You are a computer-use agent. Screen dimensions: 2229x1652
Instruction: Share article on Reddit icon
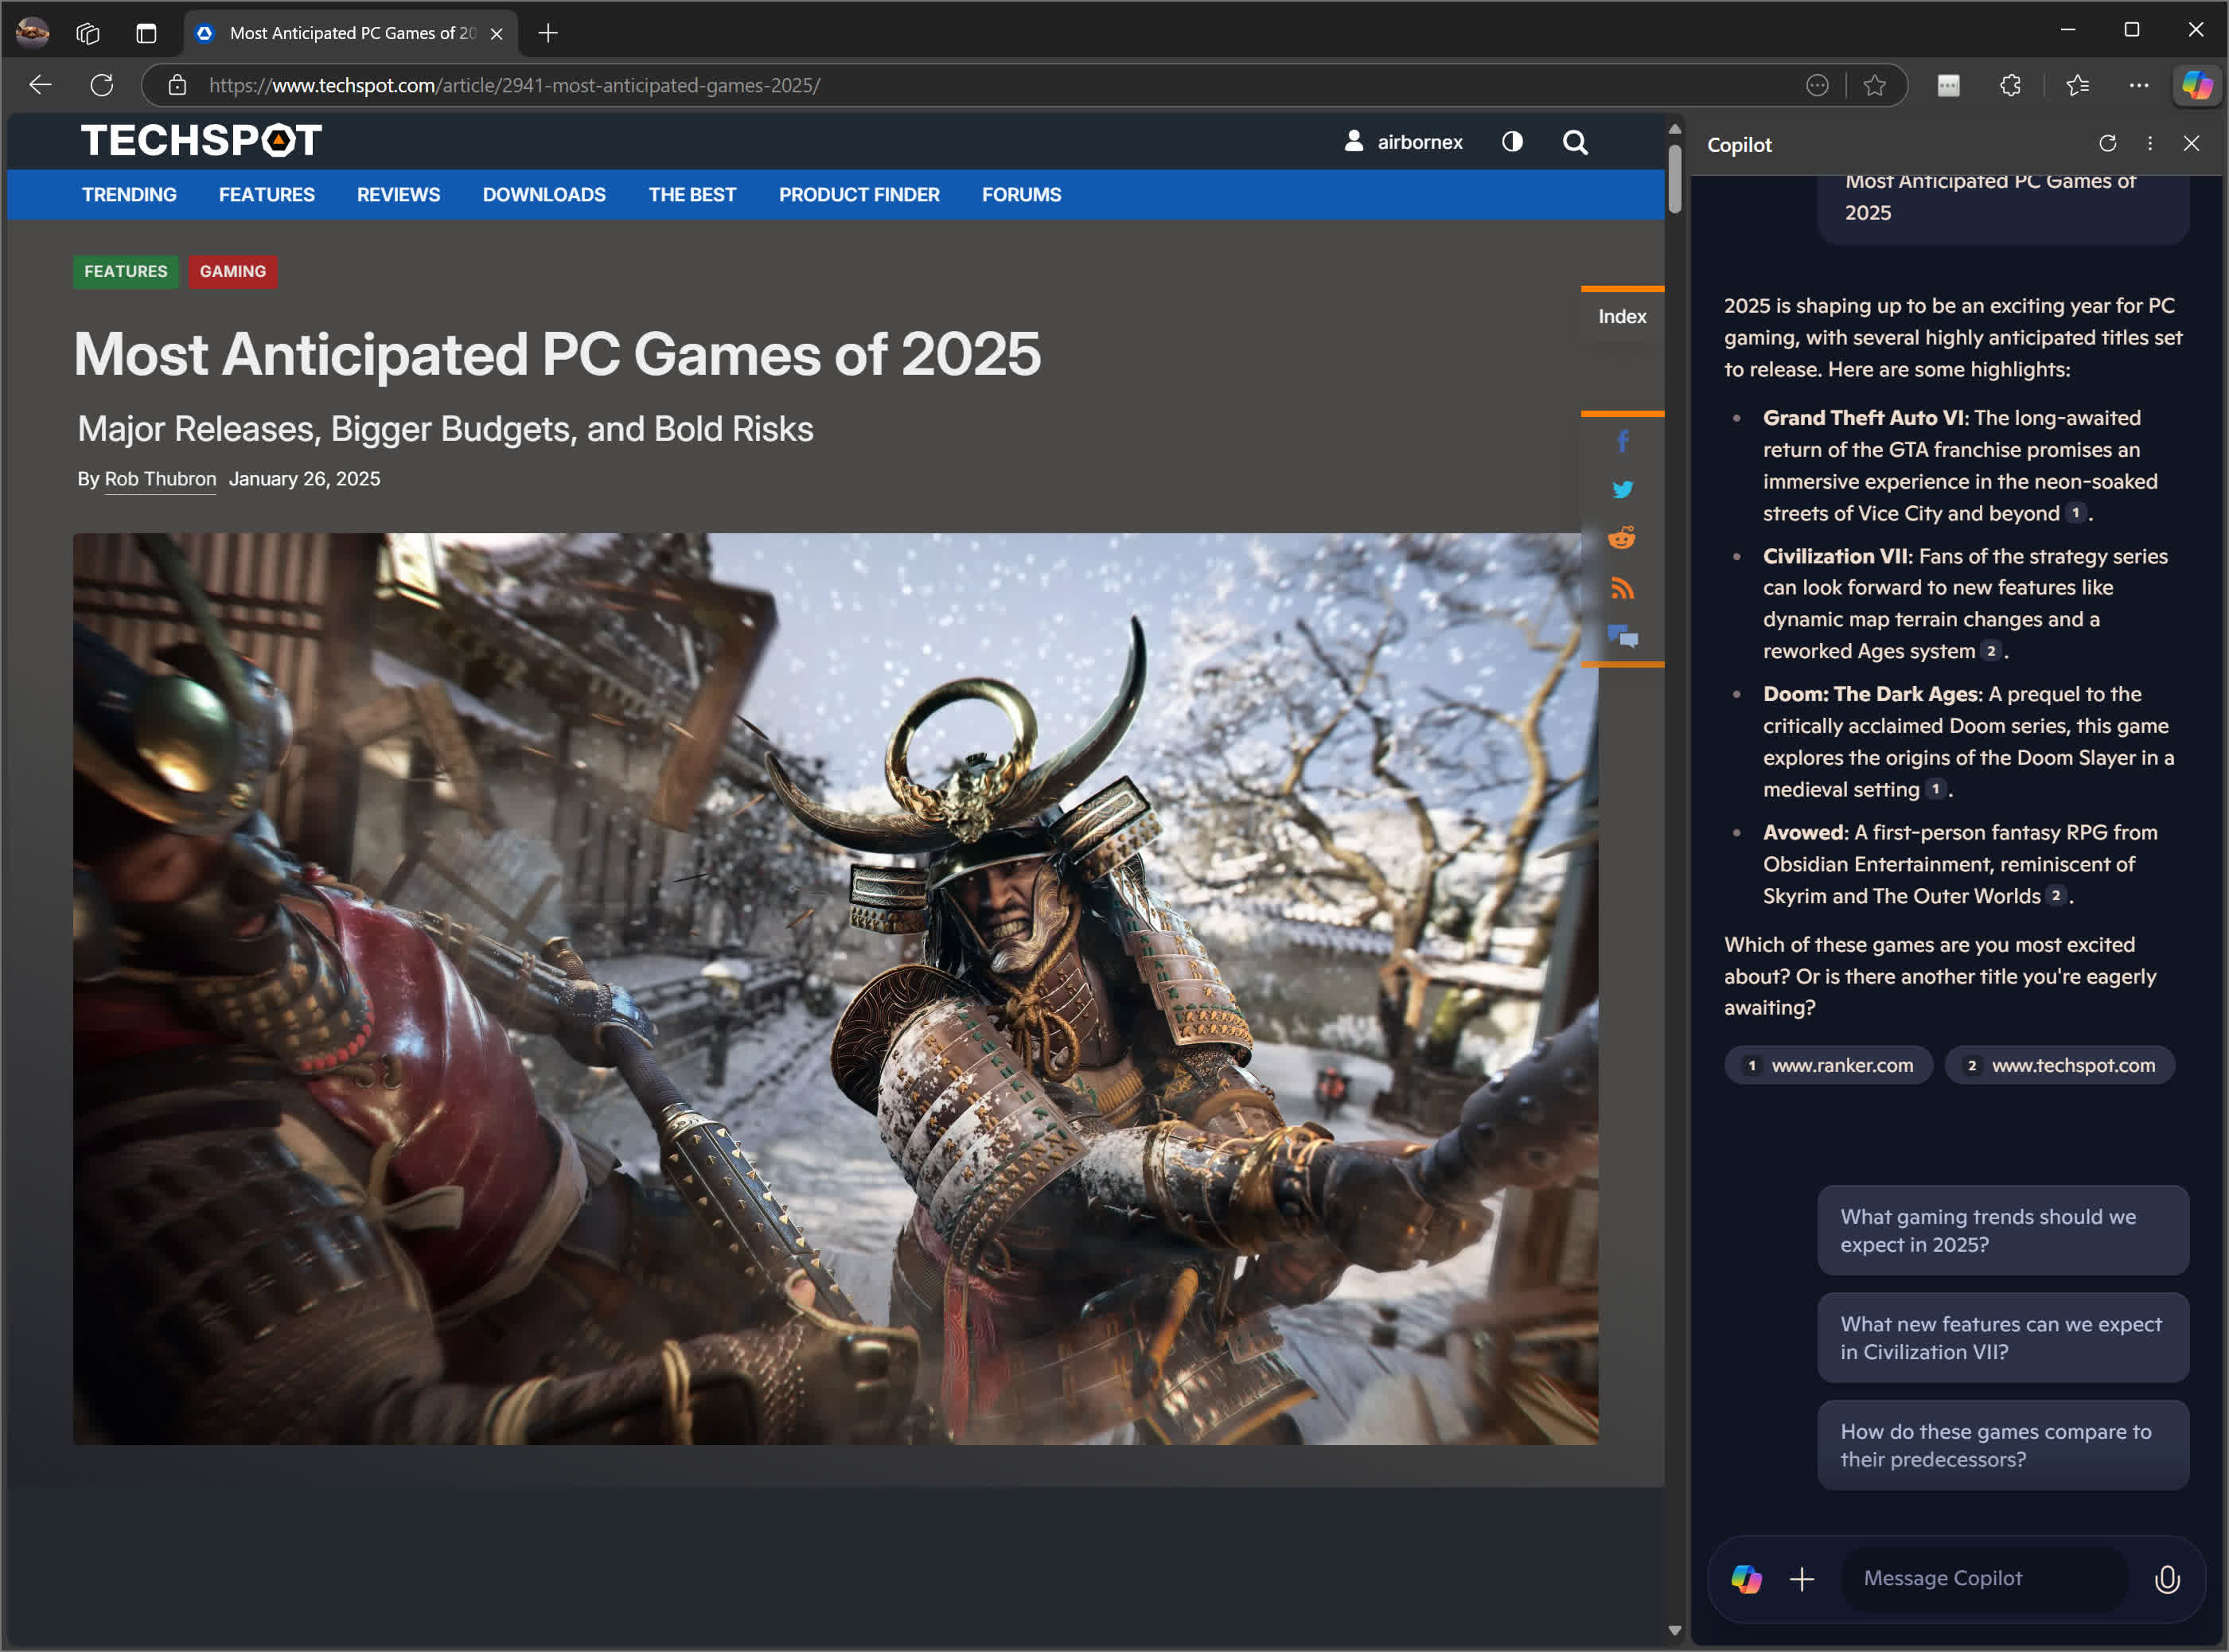coord(1622,538)
